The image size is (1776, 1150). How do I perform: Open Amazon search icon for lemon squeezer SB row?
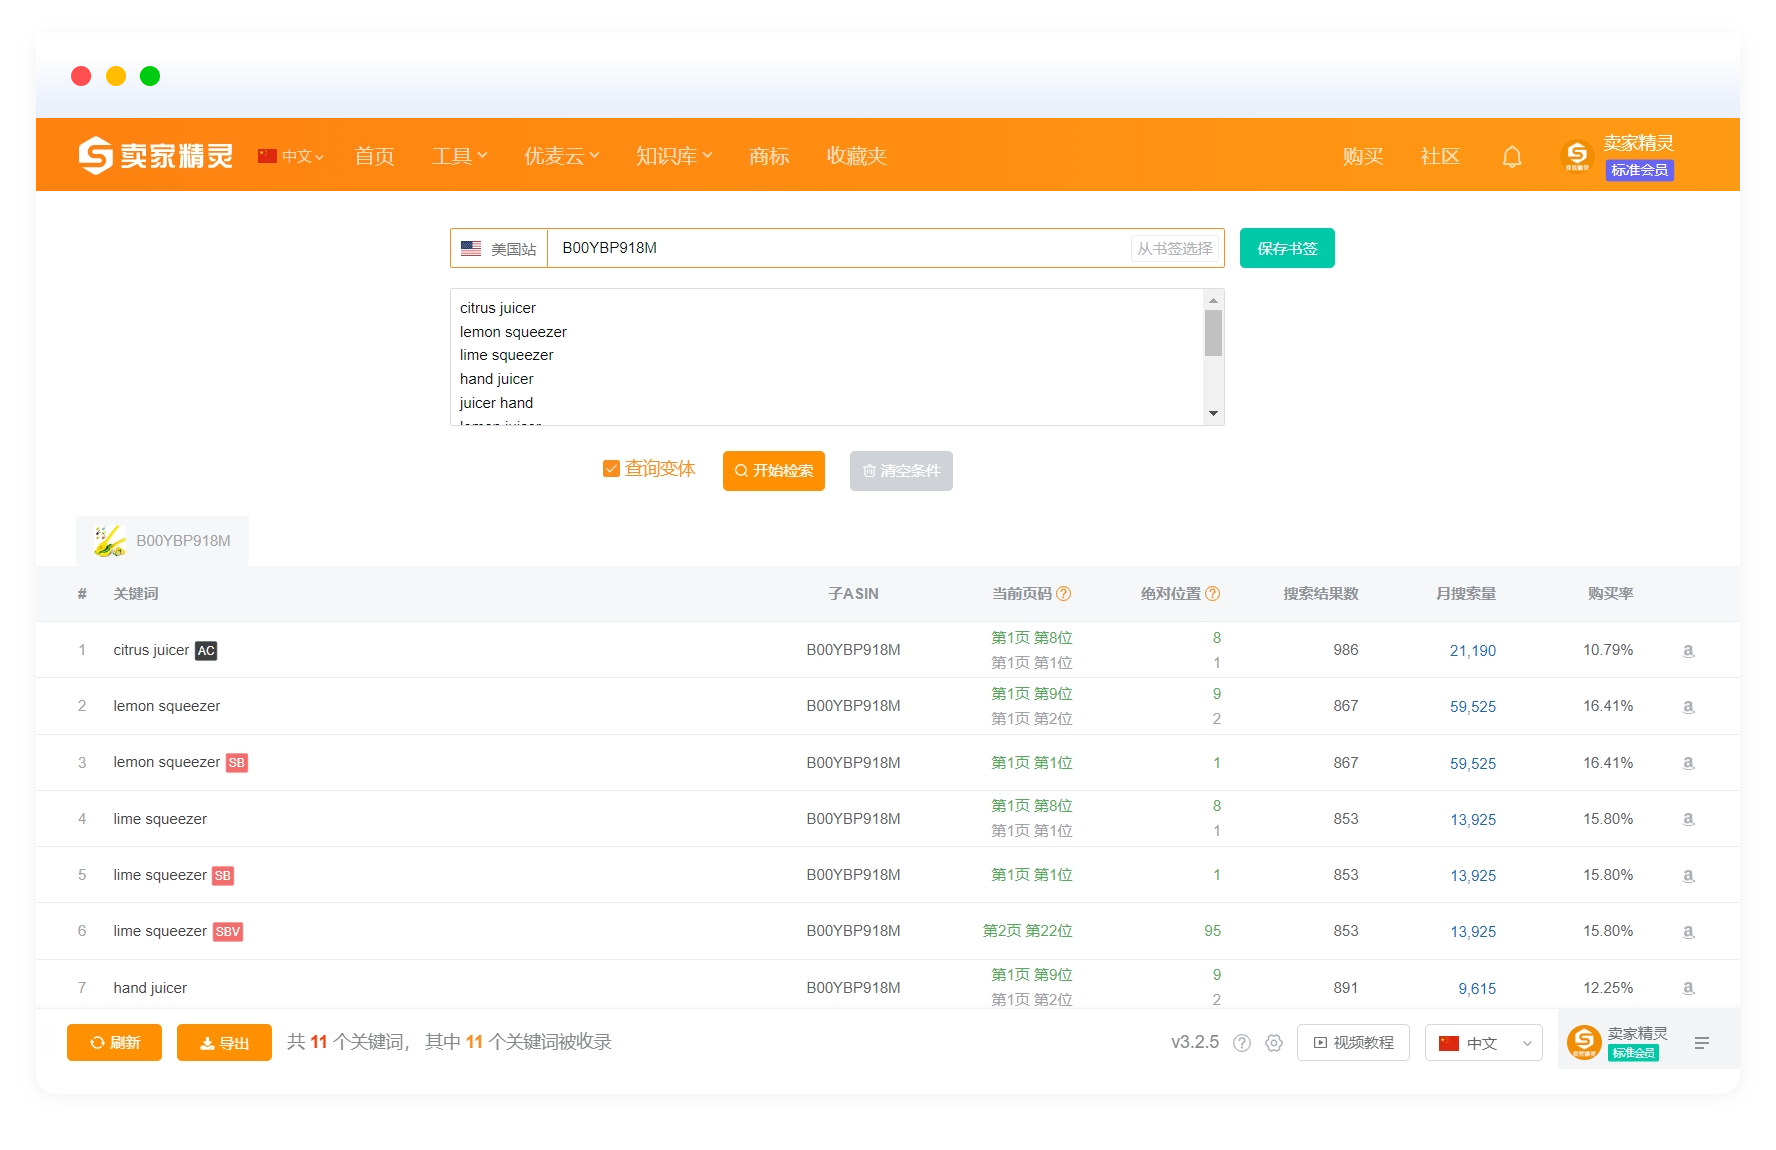[x=1688, y=763]
